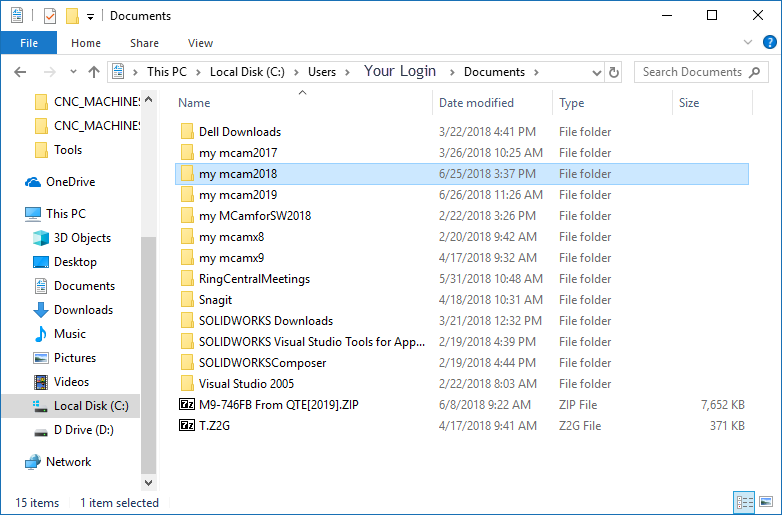The image size is (782, 515).
Task: Click Users in address bar
Action: coord(322,72)
